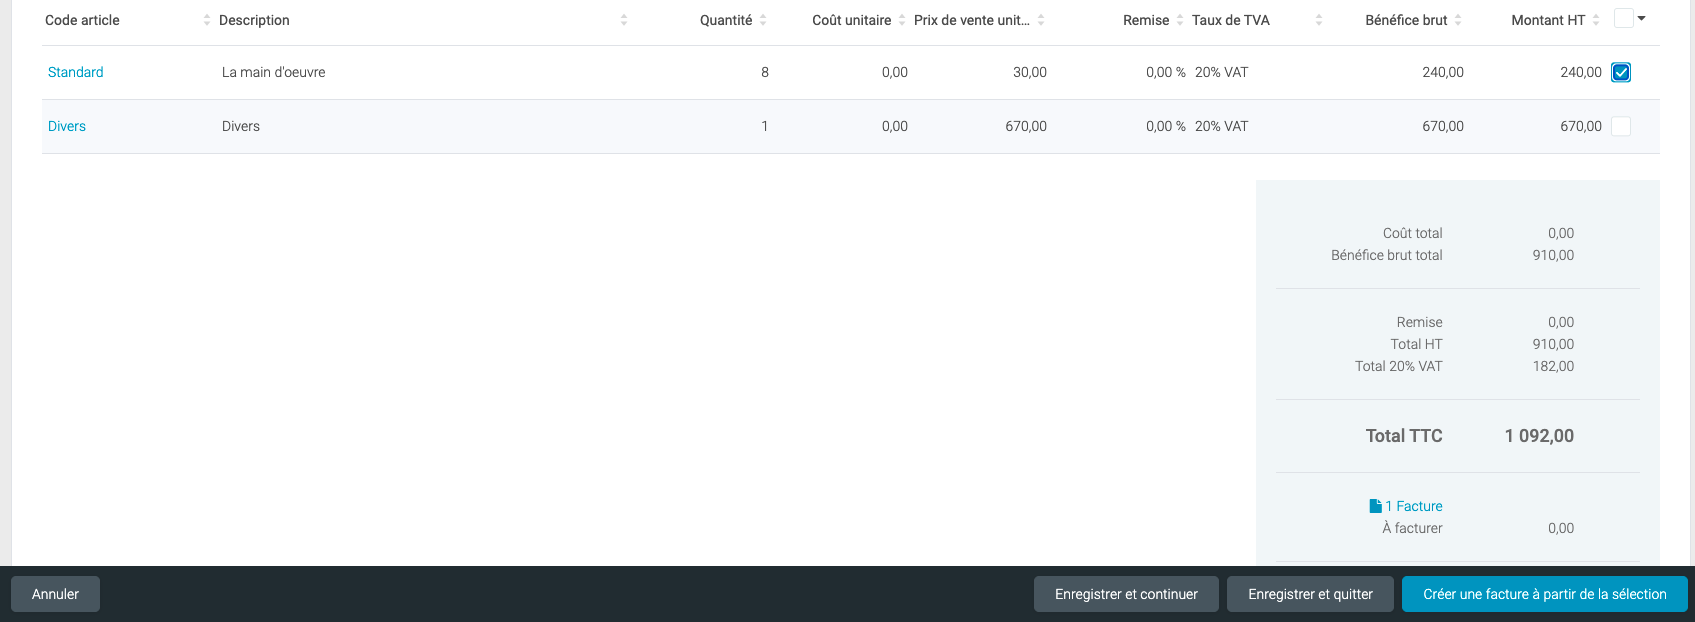The width and height of the screenshot is (1695, 622).
Task: Uncheck the Standard row checkbox
Action: [x=1621, y=72]
